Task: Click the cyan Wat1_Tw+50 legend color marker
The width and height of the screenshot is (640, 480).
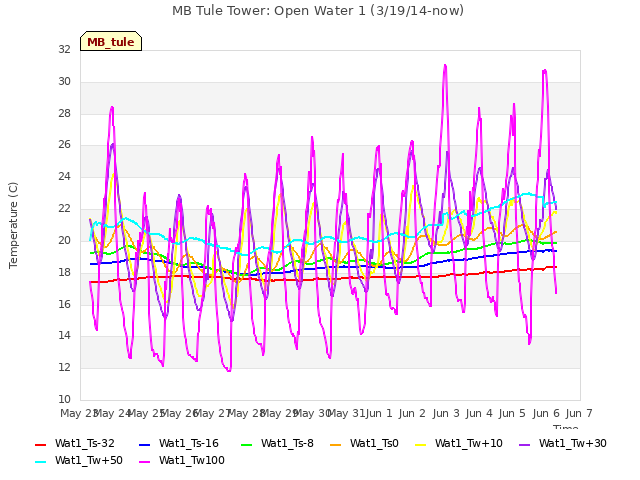Action: click(40, 462)
